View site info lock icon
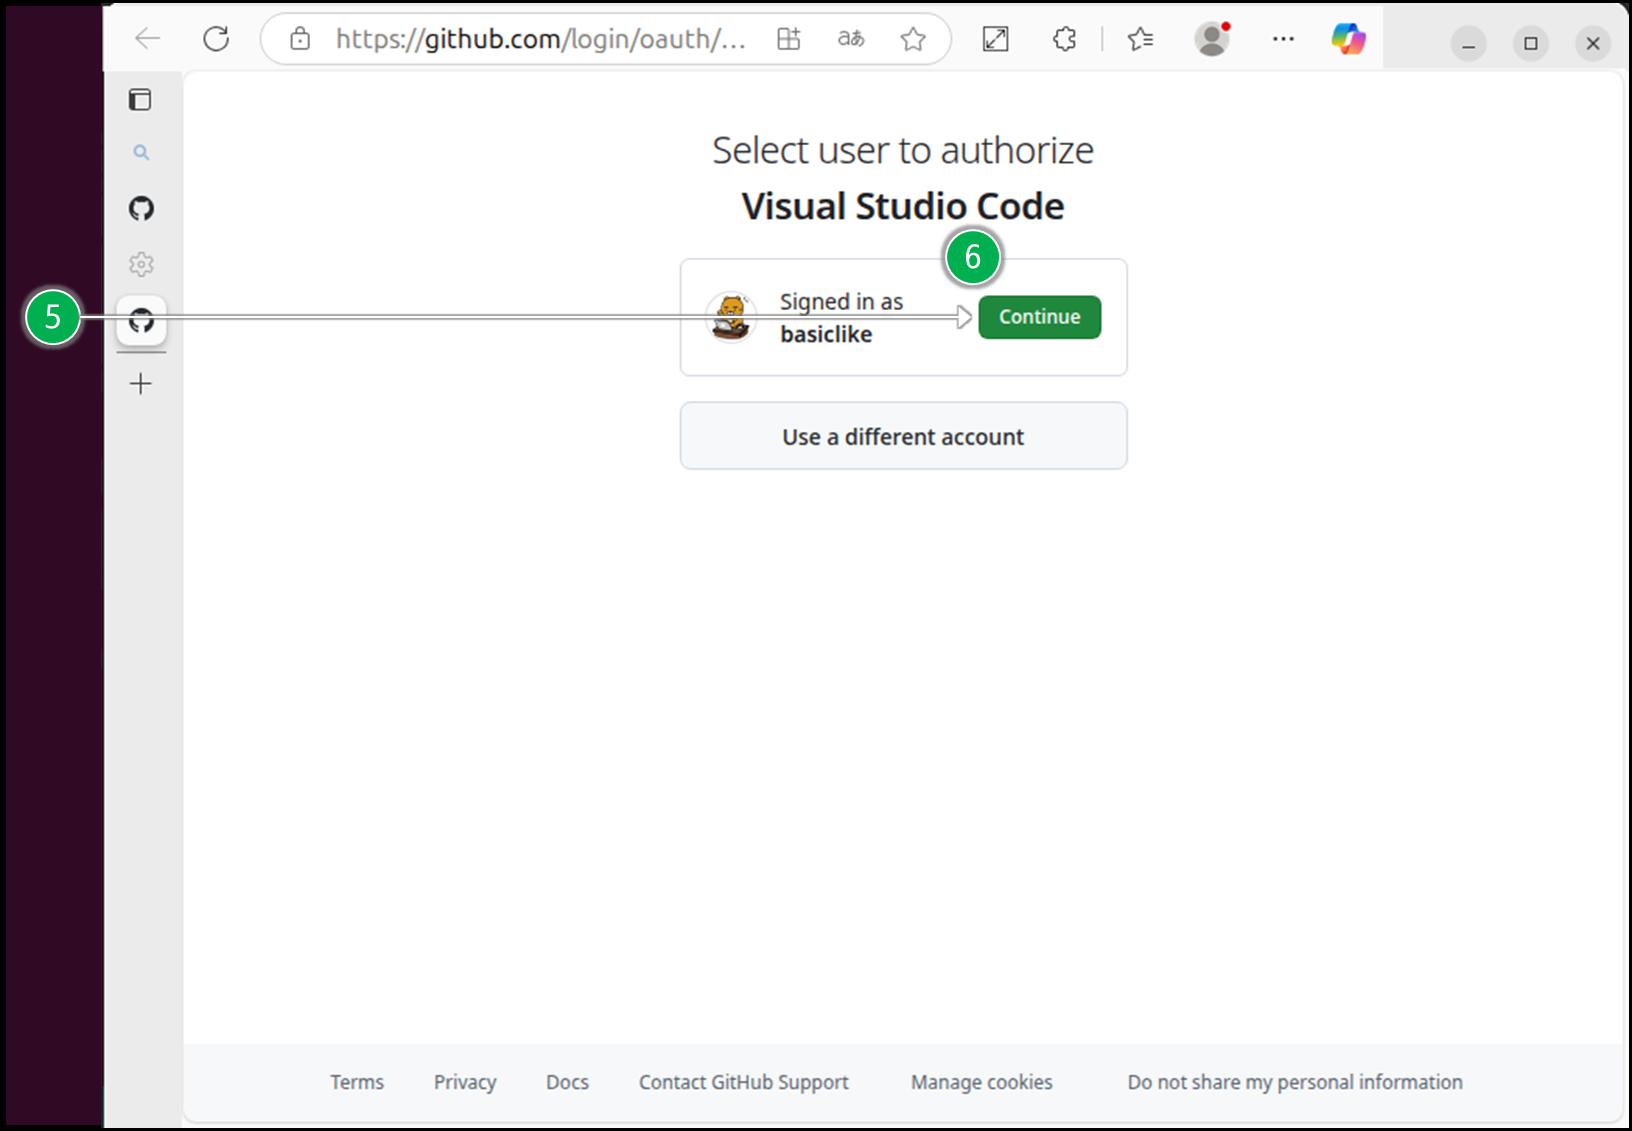Screen dimensions: 1632x1131 click(x=299, y=39)
